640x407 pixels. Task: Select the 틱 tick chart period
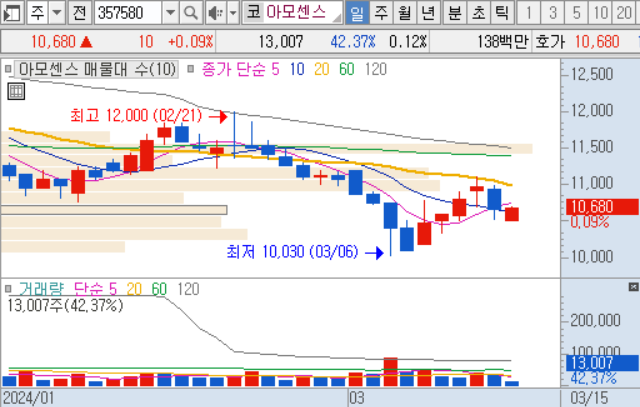pyautogui.click(x=502, y=13)
